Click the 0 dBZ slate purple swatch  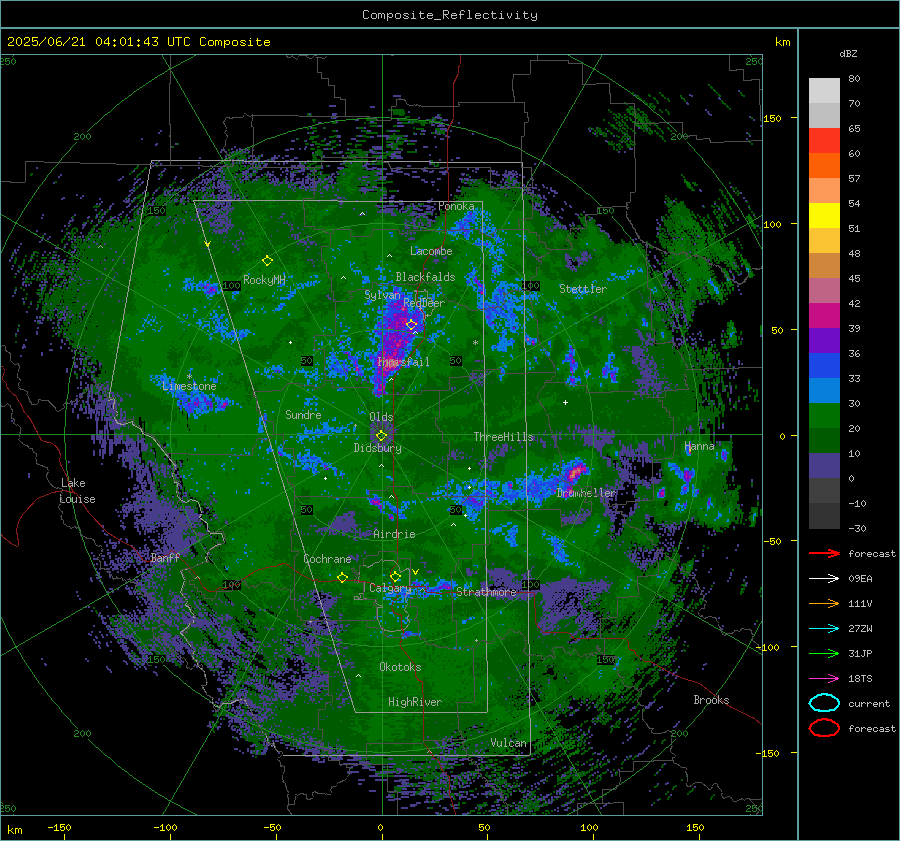tap(824, 466)
